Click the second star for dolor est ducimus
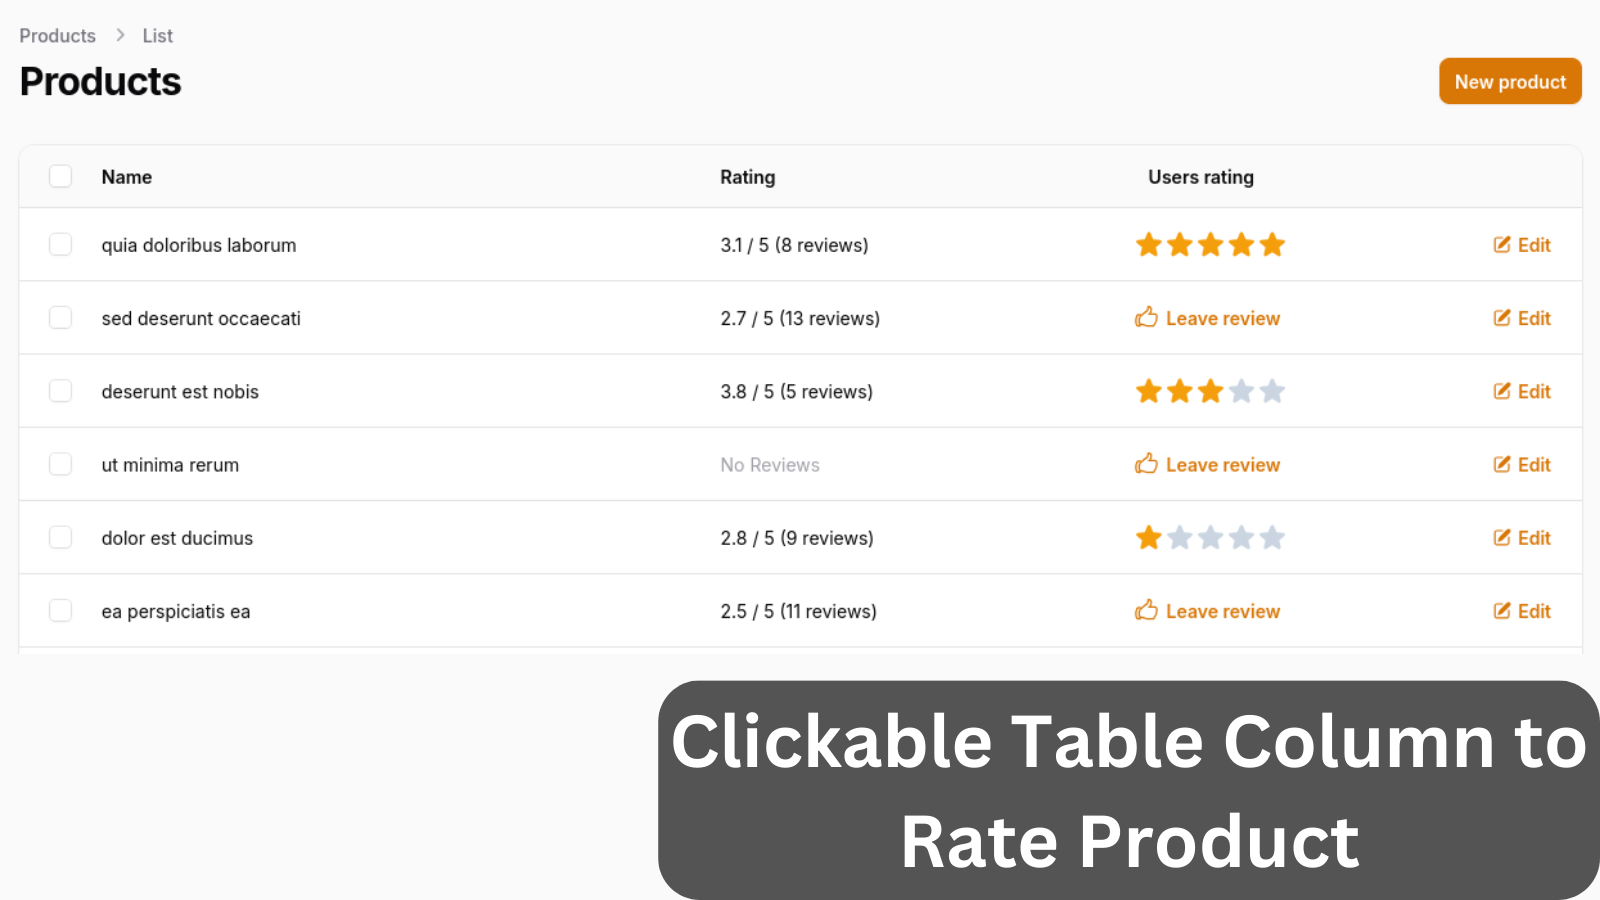The height and width of the screenshot is (900, 1600). tap(1180, 538)
